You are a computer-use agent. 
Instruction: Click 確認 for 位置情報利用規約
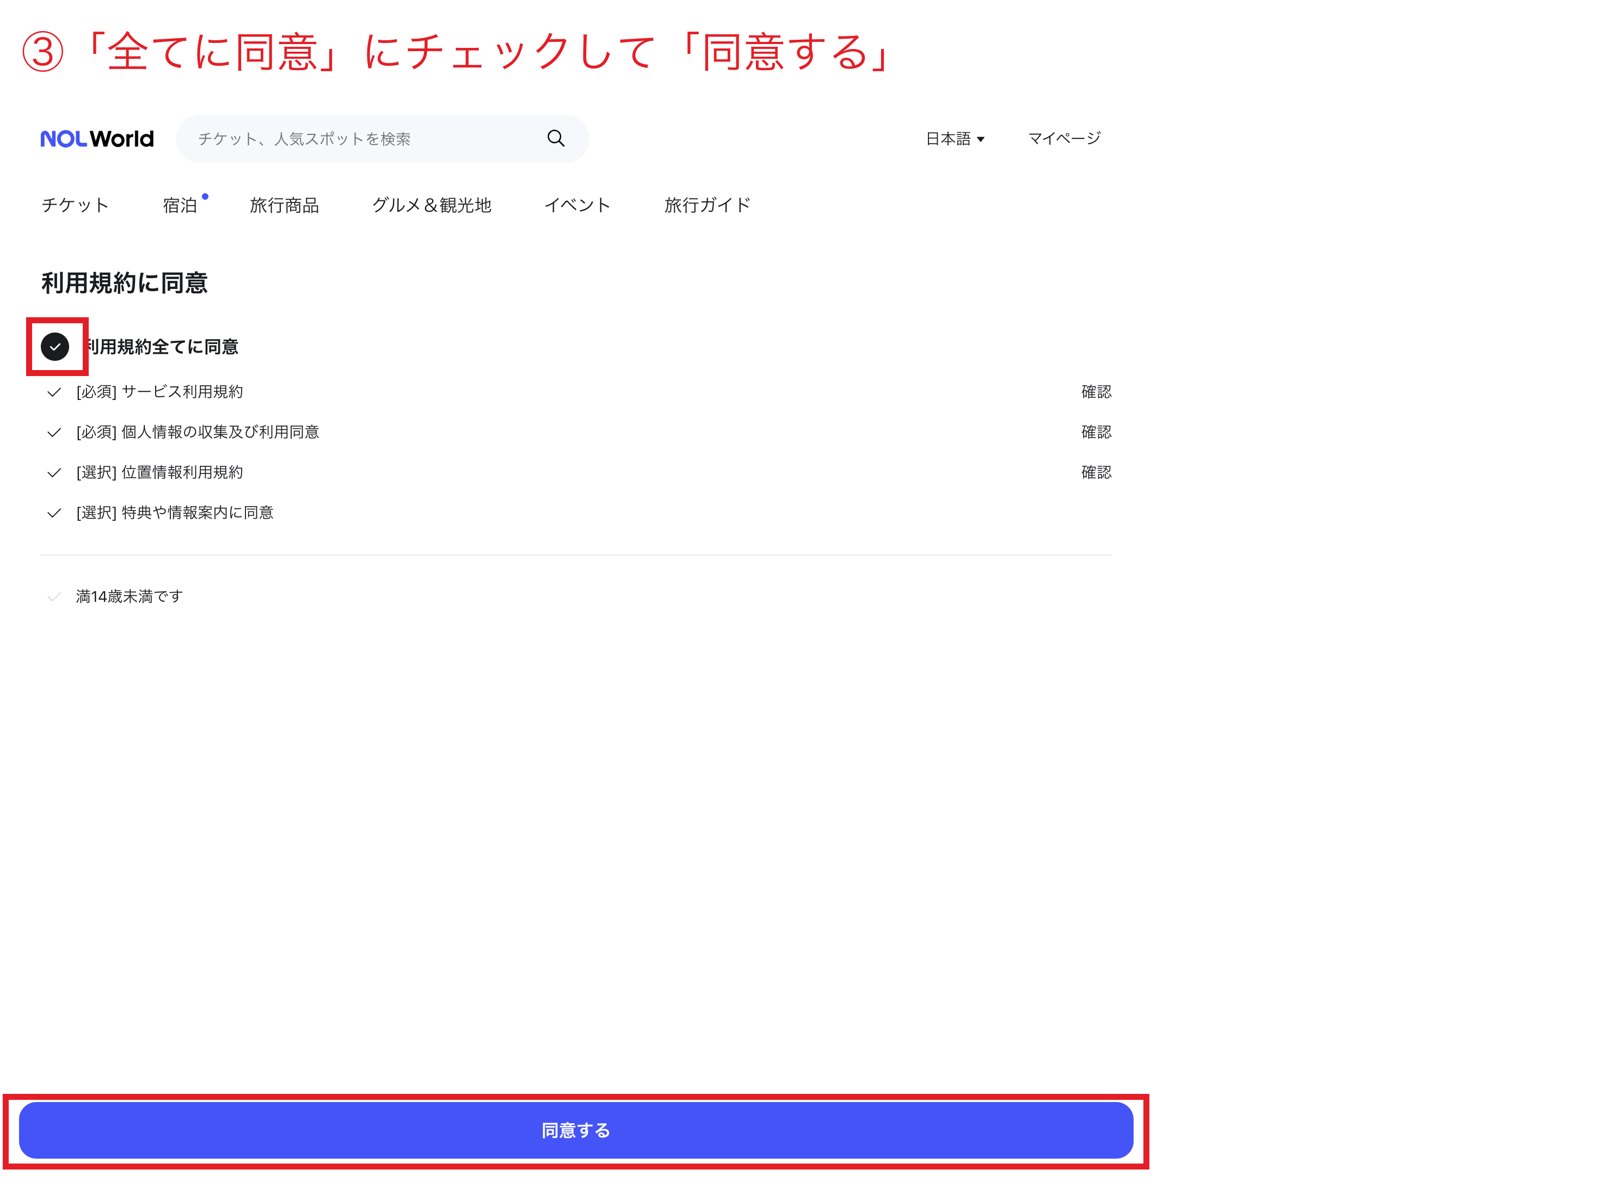[x=1096, y=472]
